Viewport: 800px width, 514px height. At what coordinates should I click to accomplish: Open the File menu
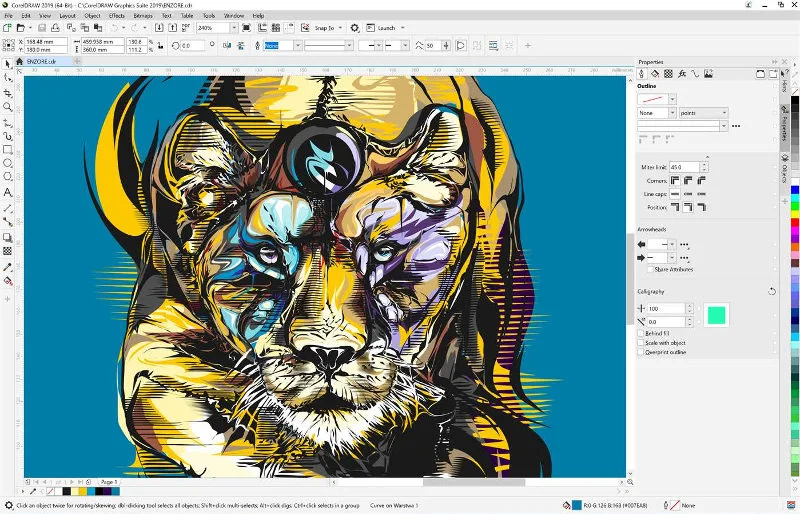(x=8, y=16)
